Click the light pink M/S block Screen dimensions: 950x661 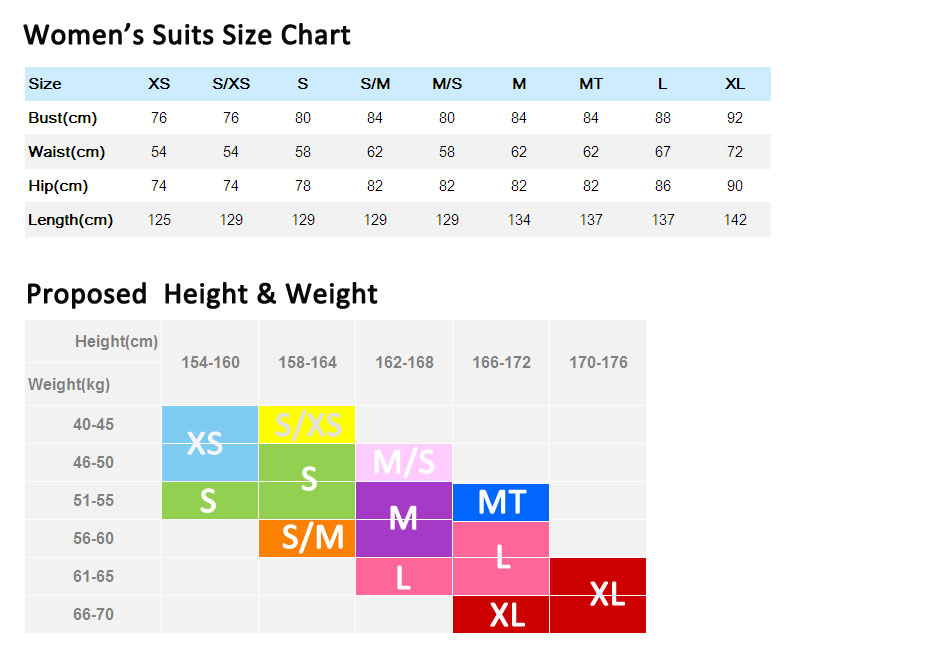[x=404, y=462]
